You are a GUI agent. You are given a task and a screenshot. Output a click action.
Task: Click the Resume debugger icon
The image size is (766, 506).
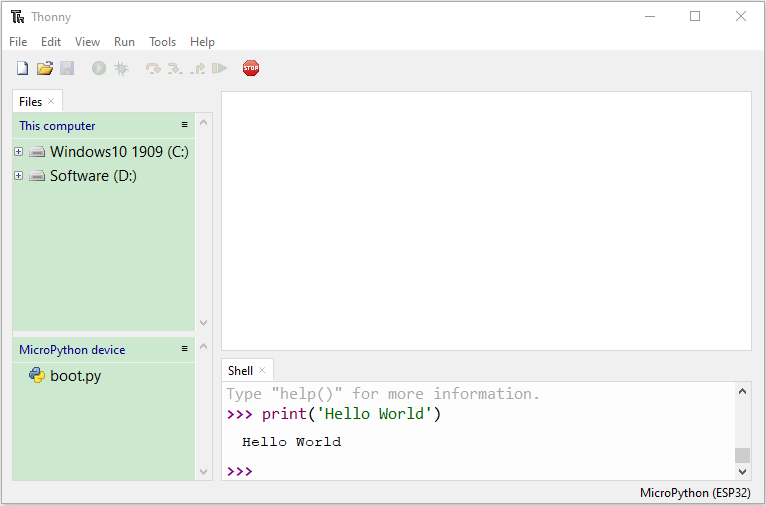coord(219,68)
